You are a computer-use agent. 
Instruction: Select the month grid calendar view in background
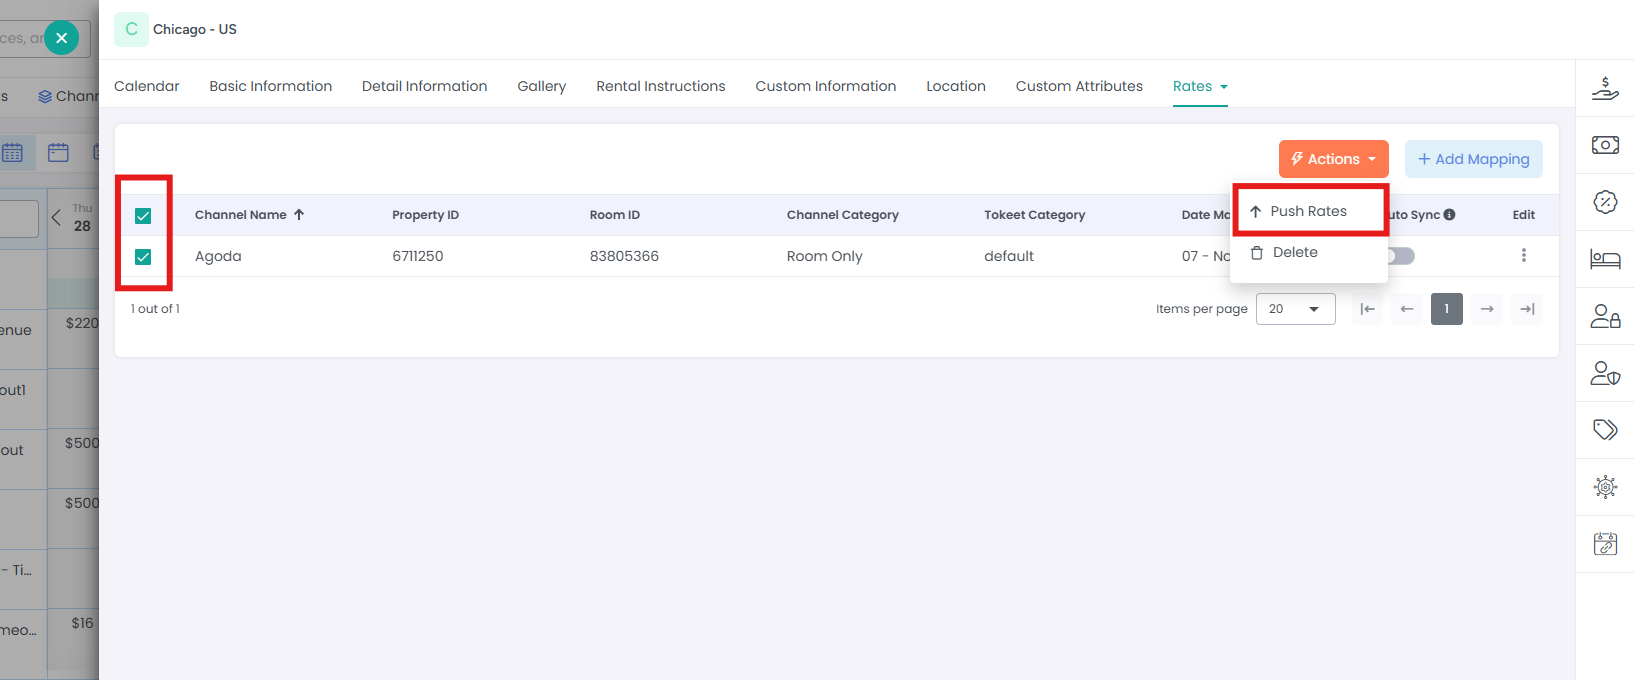pyautogui.click(x=12, y=152)
